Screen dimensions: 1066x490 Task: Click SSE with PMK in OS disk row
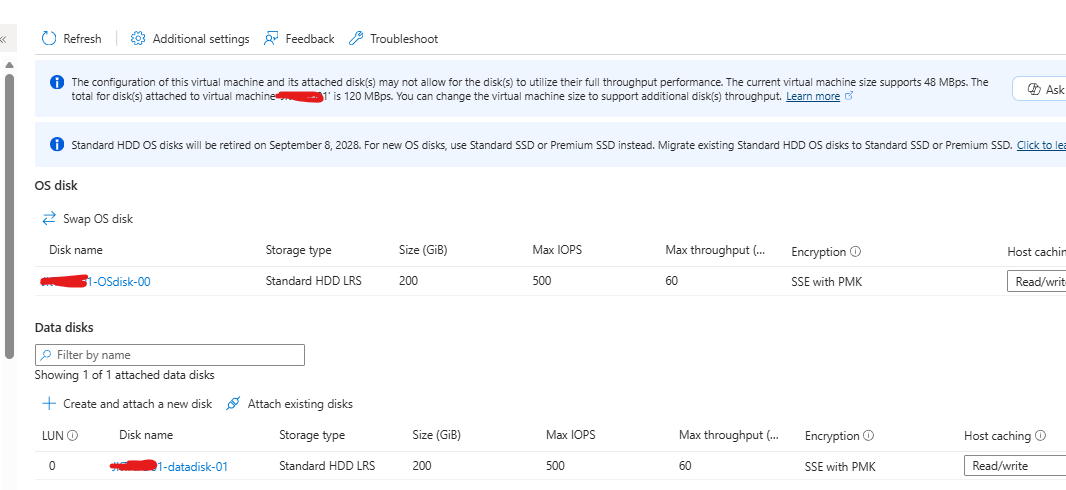click(x=827, y=281)
